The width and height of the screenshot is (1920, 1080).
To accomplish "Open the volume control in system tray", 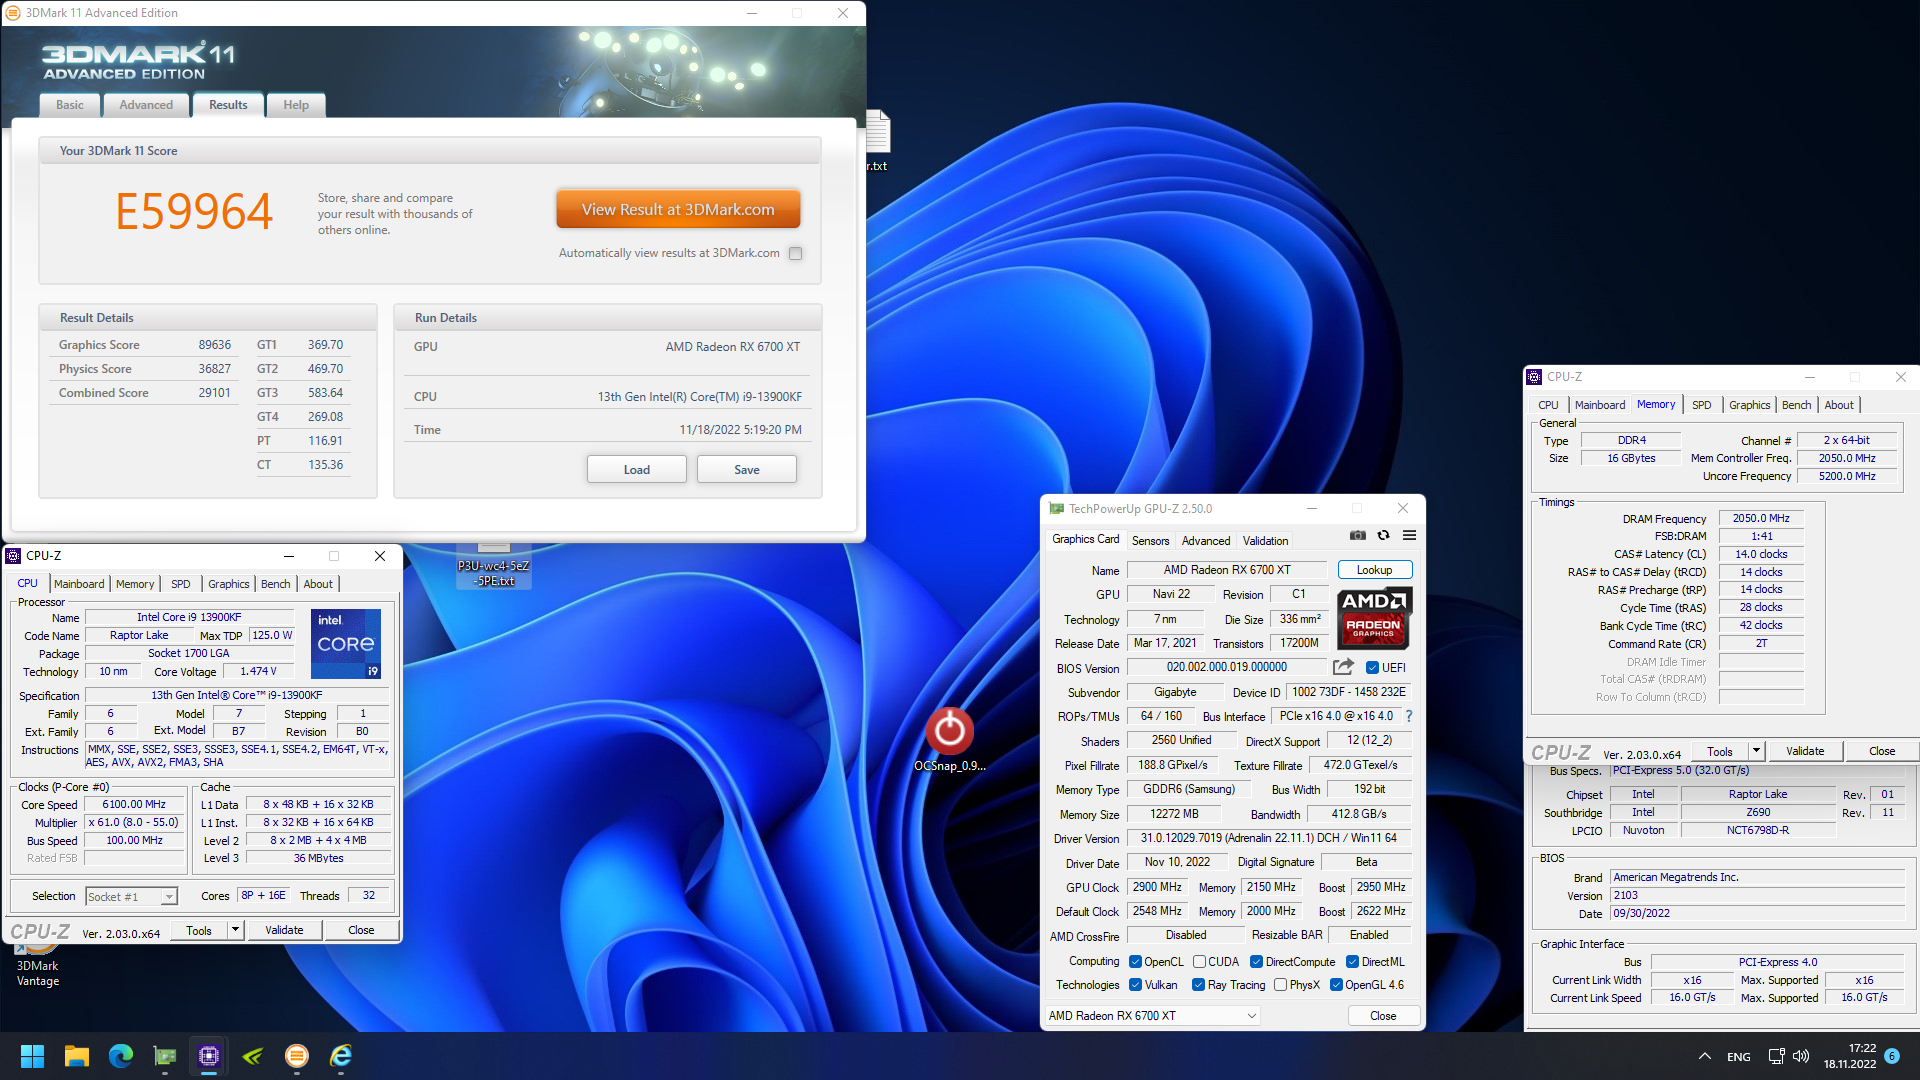I will pos(1801,1056).
